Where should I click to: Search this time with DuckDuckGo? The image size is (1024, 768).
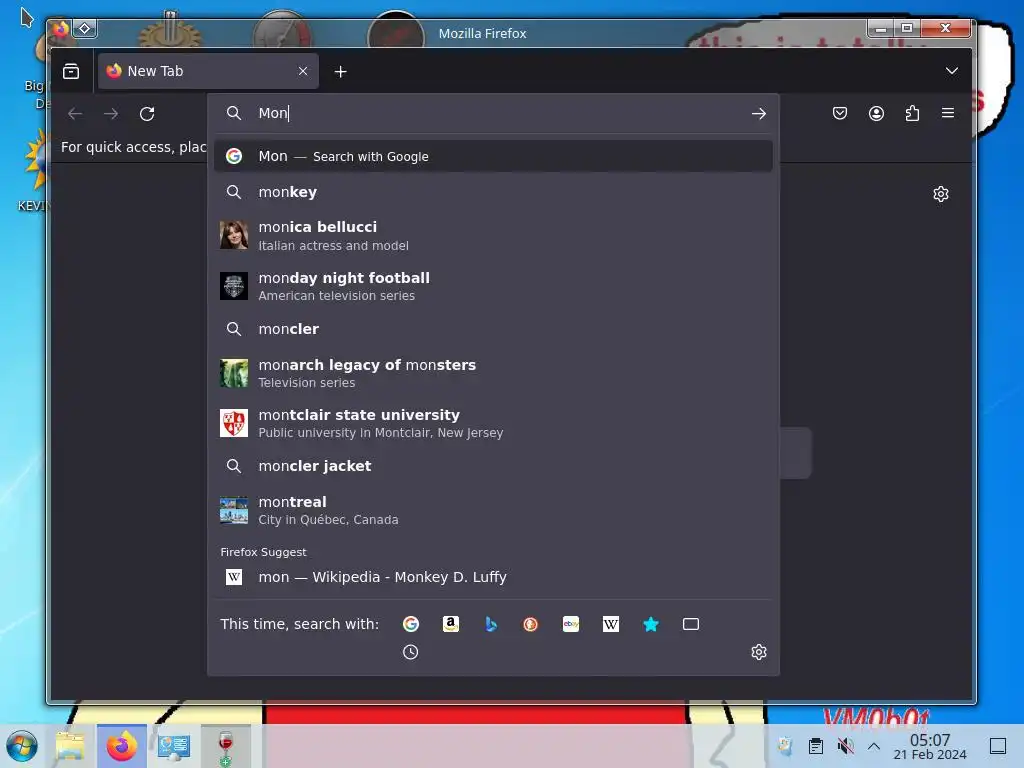531,624
